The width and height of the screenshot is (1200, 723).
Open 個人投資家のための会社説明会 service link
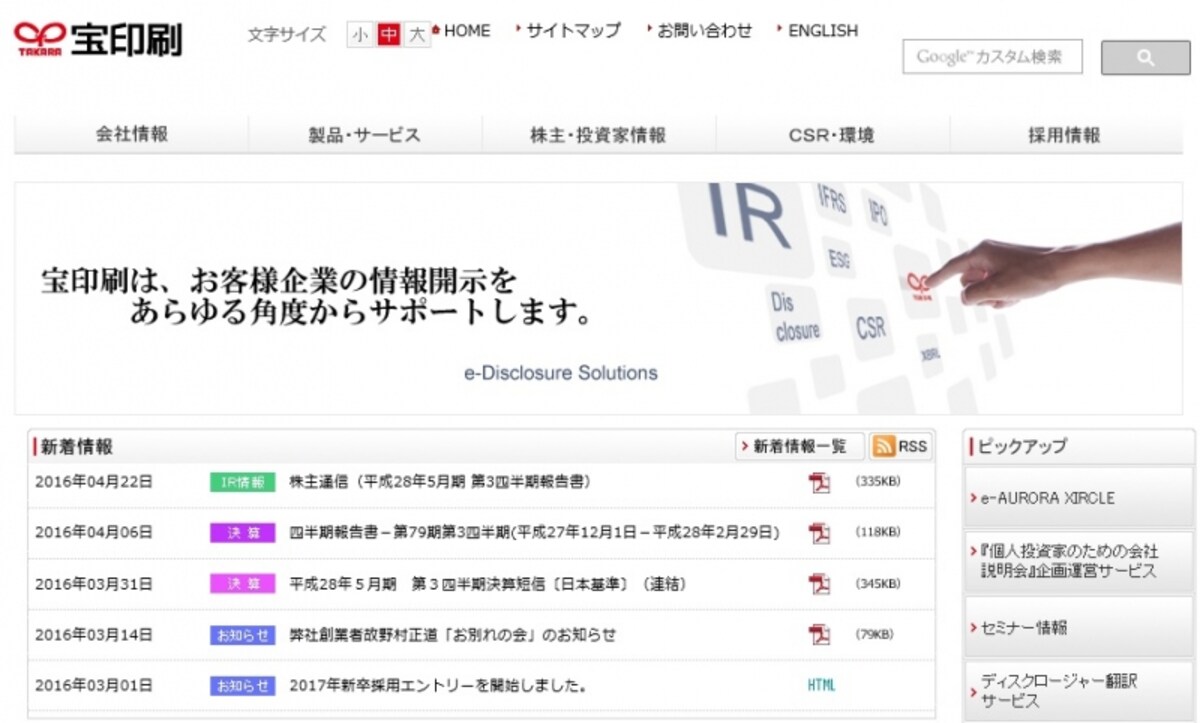(x=1080, y=561)
